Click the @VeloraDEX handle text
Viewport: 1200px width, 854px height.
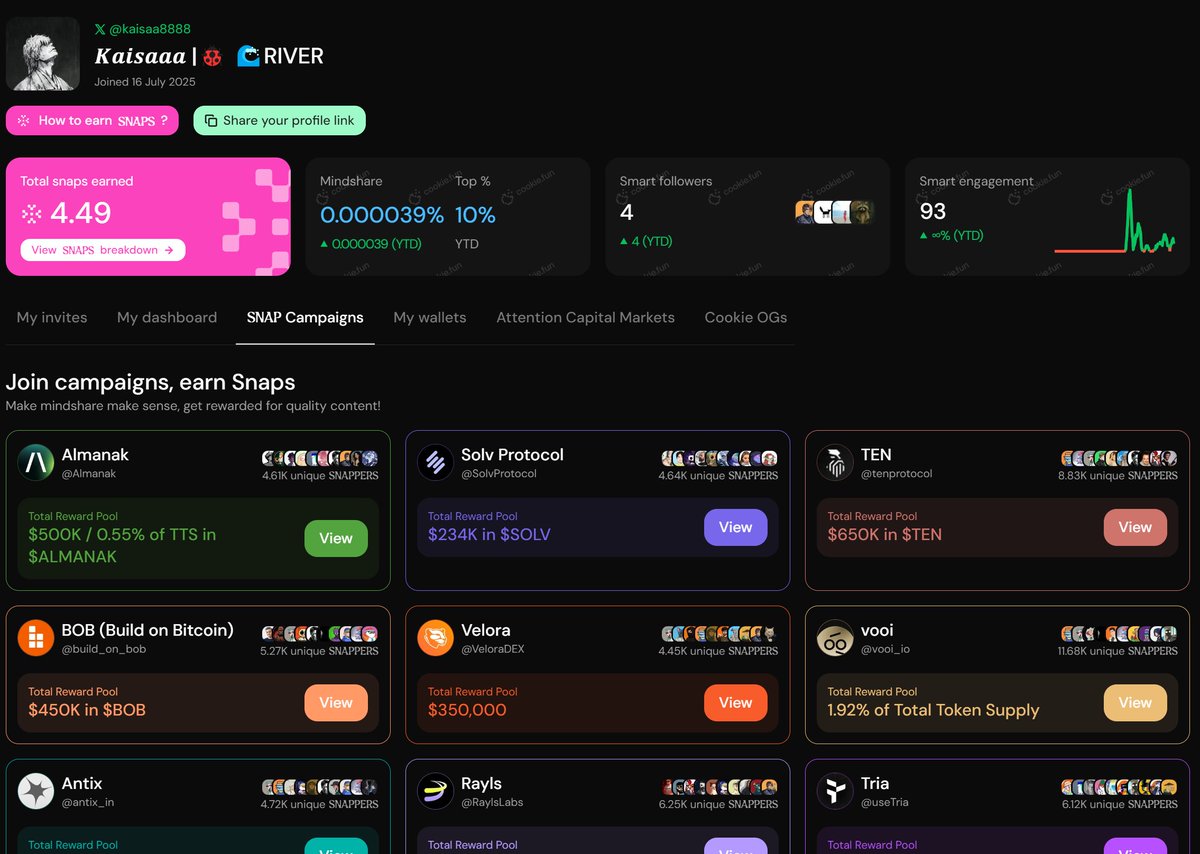click(x=493, y=650)
